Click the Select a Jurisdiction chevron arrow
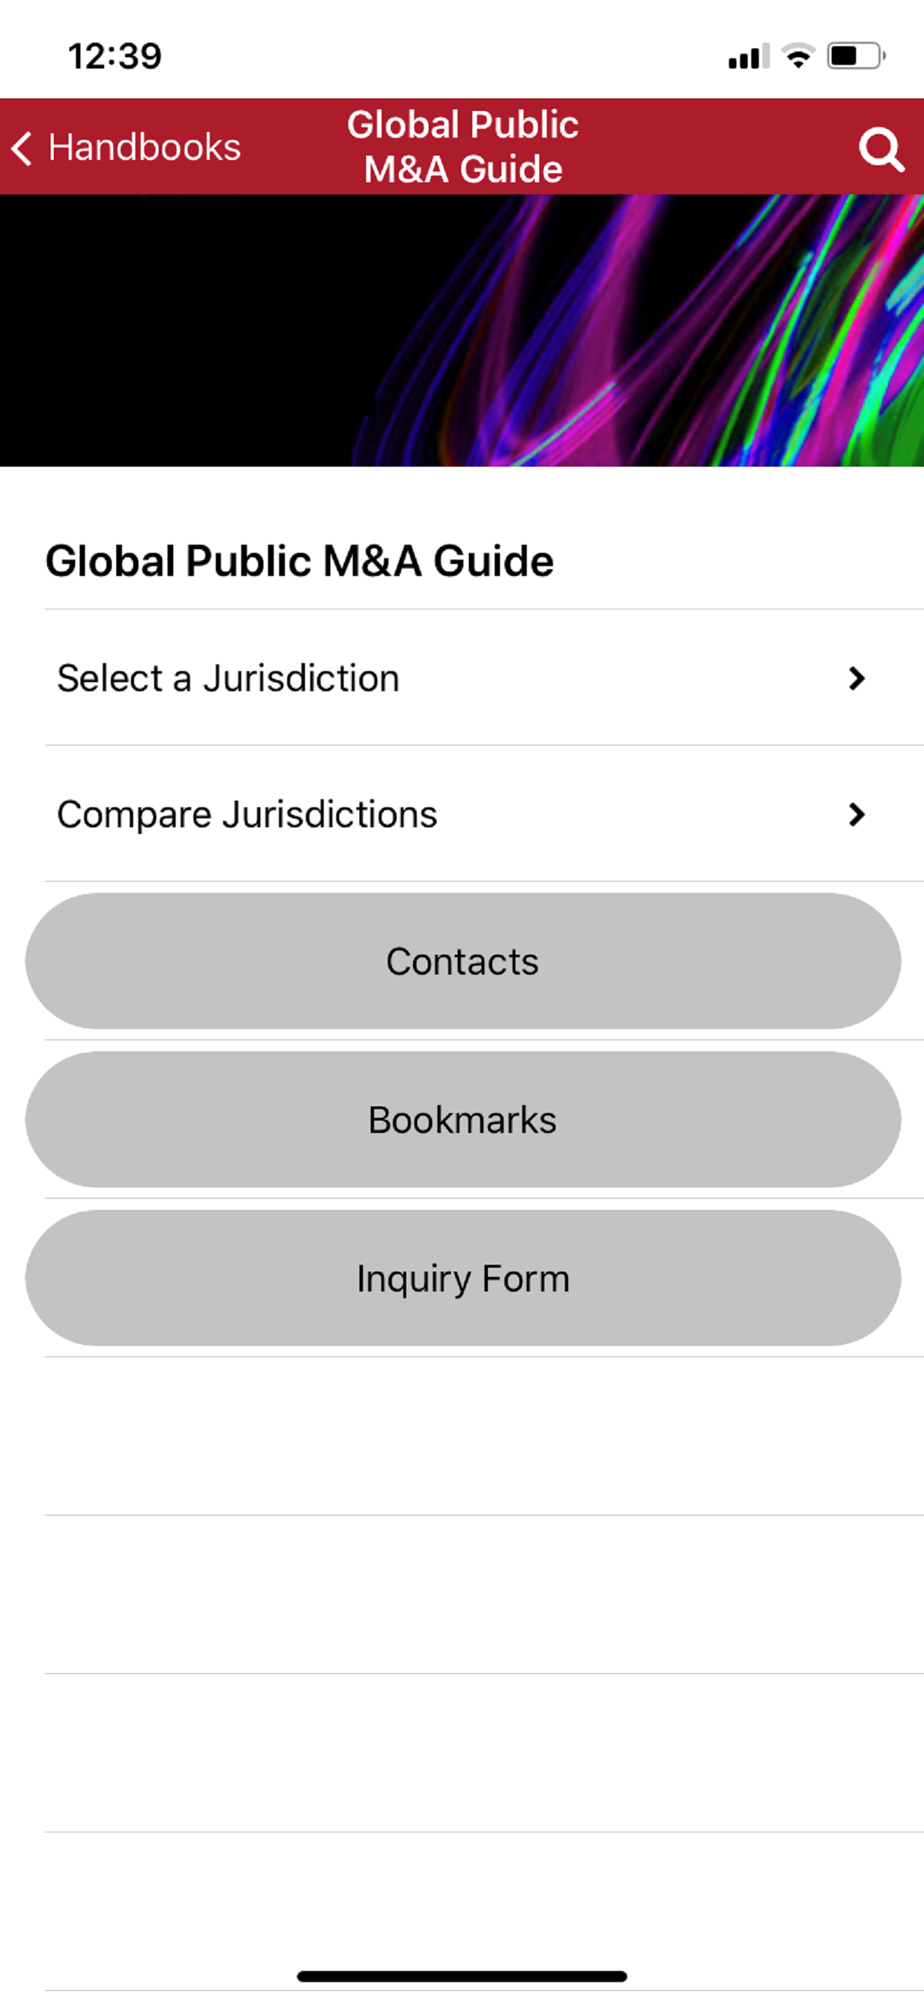The height and width of the screenshot is (2000, 924). pyautogui.click(x=856, y=679)
